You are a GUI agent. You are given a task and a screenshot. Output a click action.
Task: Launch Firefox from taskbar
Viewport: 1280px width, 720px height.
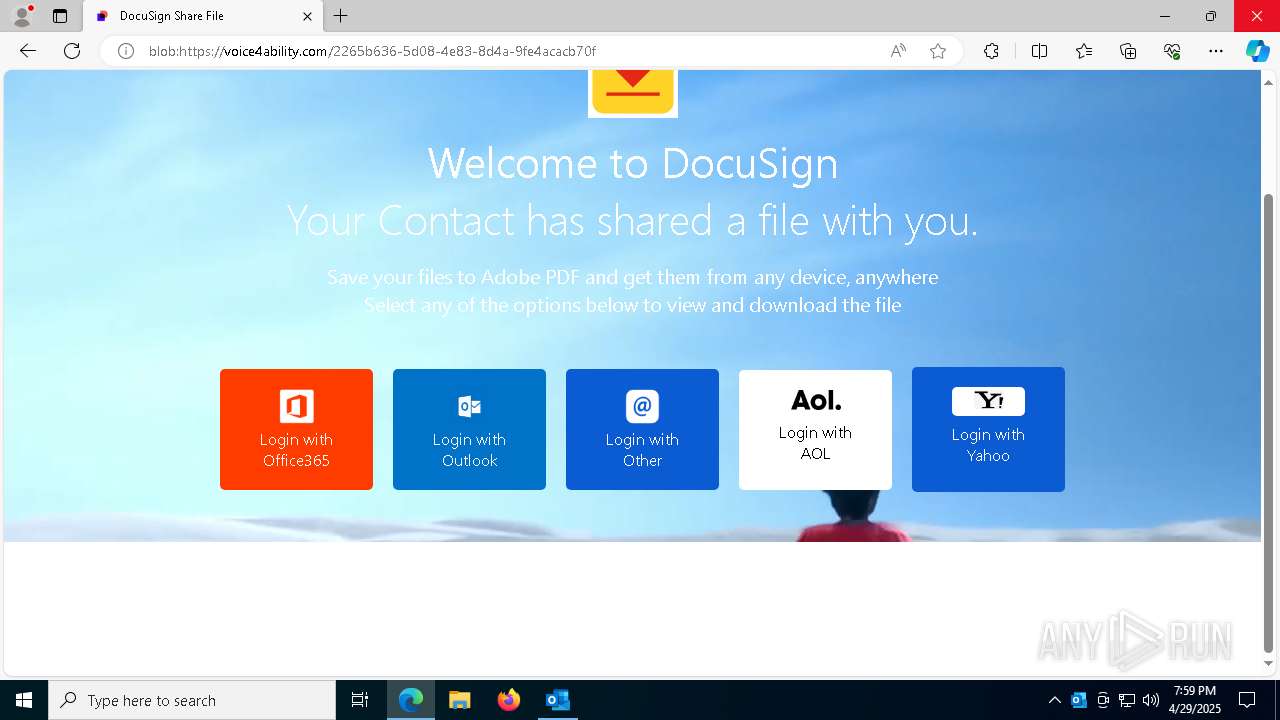click(x=509, y=700)
